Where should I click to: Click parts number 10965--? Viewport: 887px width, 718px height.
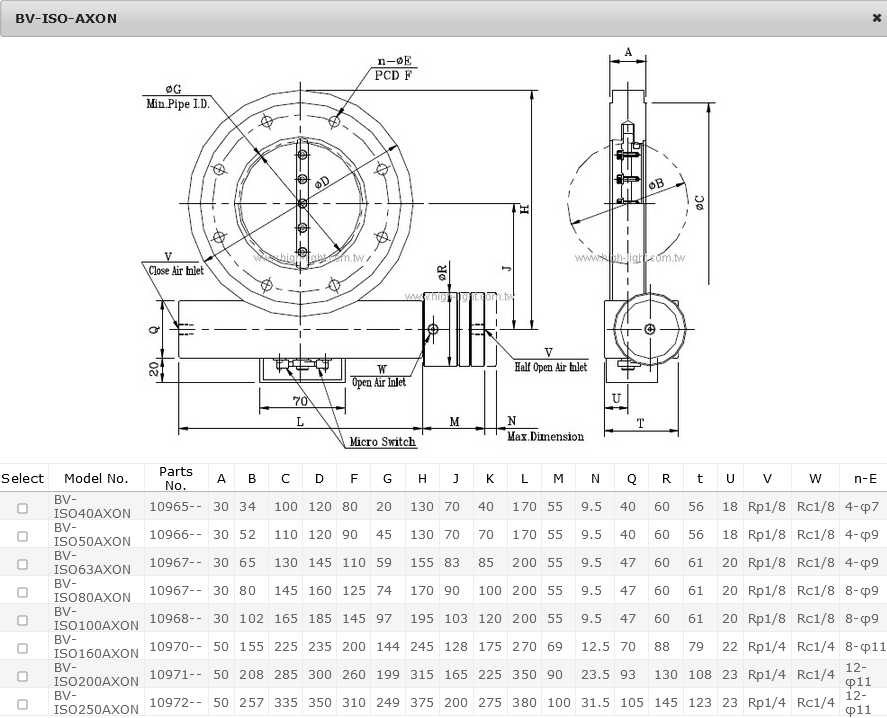click(x=175, y=507)
